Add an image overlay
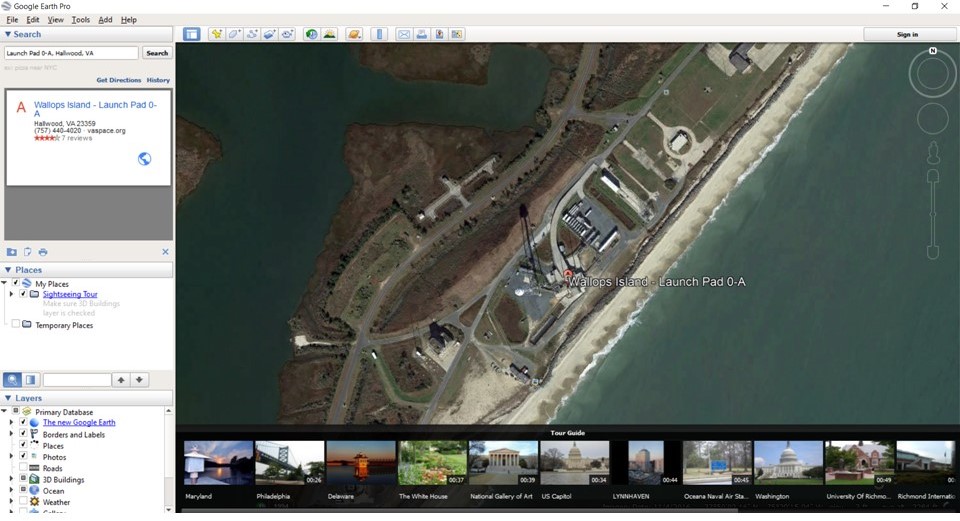Viewport: 960px width, 521px height. point(269,34)
